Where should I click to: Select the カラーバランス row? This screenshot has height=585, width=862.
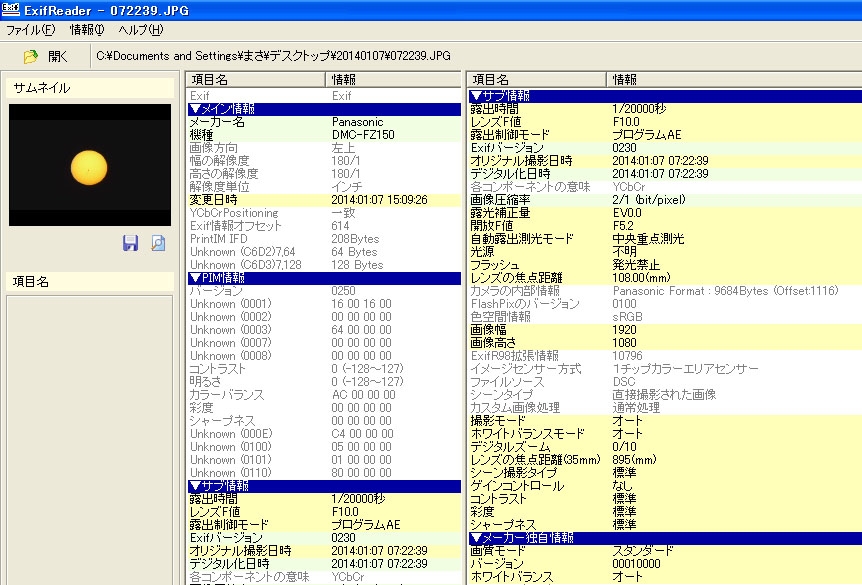324,395
